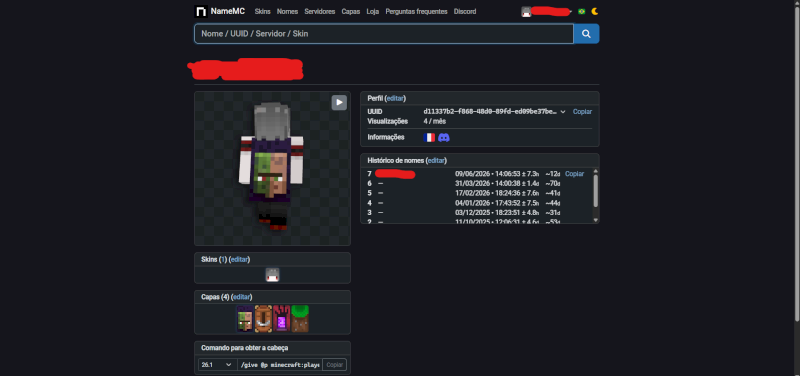Click the name history scroll up arrow
Viewport: 800px width, 376px height.
click(x=595, y=171)
